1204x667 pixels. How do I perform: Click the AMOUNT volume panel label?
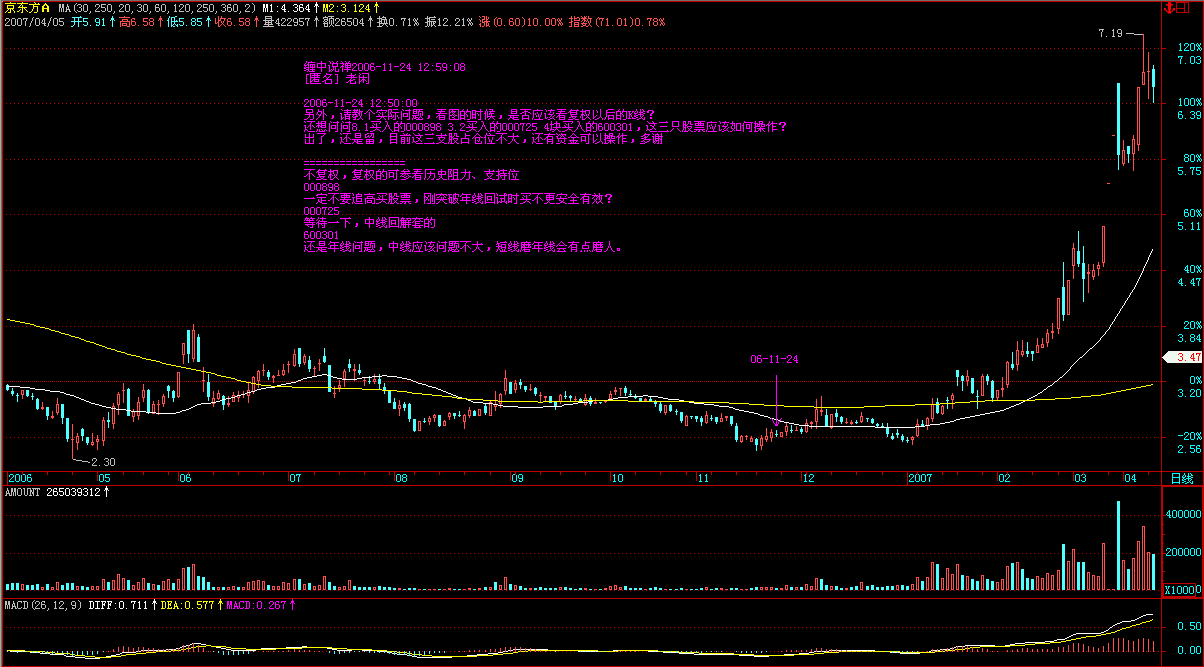click(x=54, y=492)
